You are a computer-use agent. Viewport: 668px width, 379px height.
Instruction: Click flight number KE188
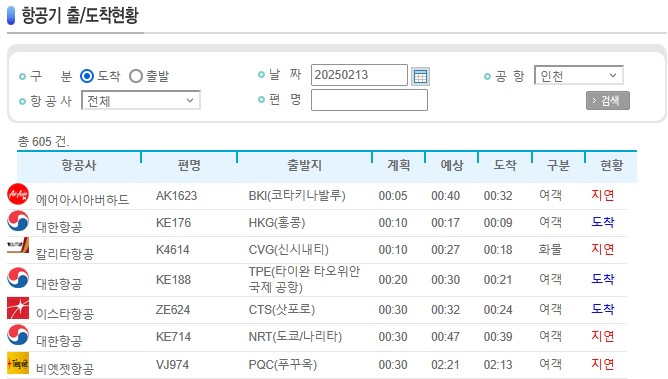tap(173, 280)
